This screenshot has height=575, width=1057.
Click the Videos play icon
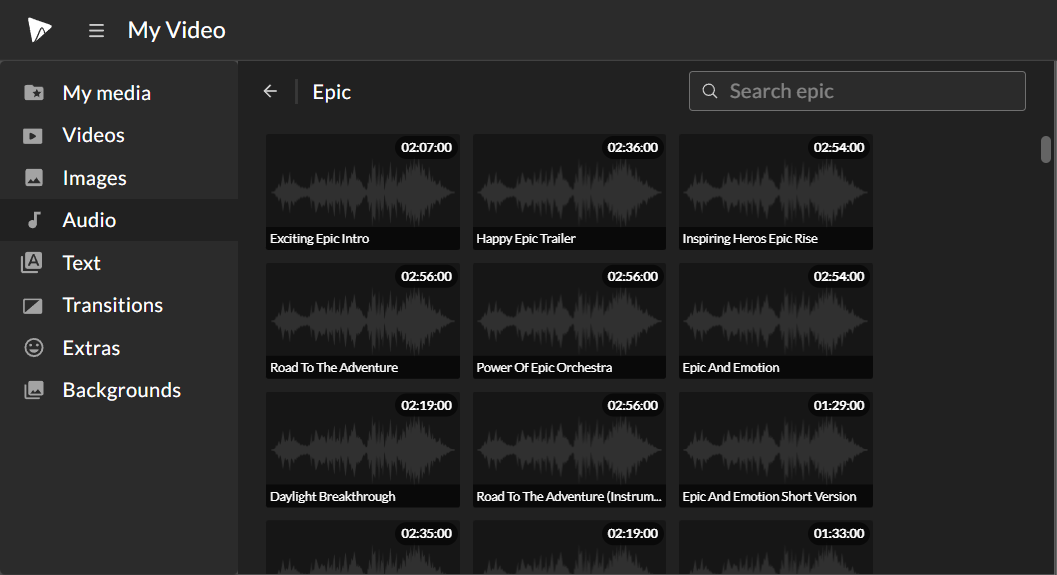pyautogui.click(x=33, y=135)
